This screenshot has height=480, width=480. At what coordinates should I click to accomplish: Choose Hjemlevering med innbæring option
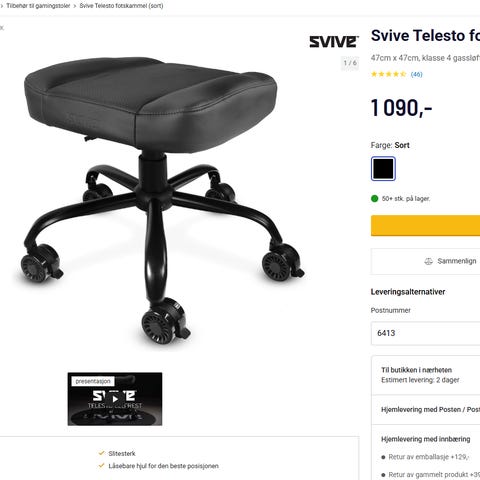coord(425,439)
